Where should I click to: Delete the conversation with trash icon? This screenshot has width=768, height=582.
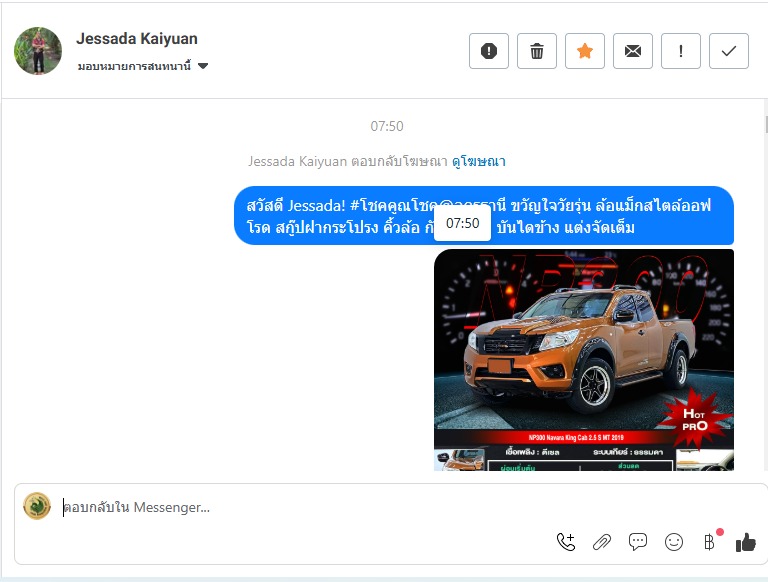tap(537, 51)
